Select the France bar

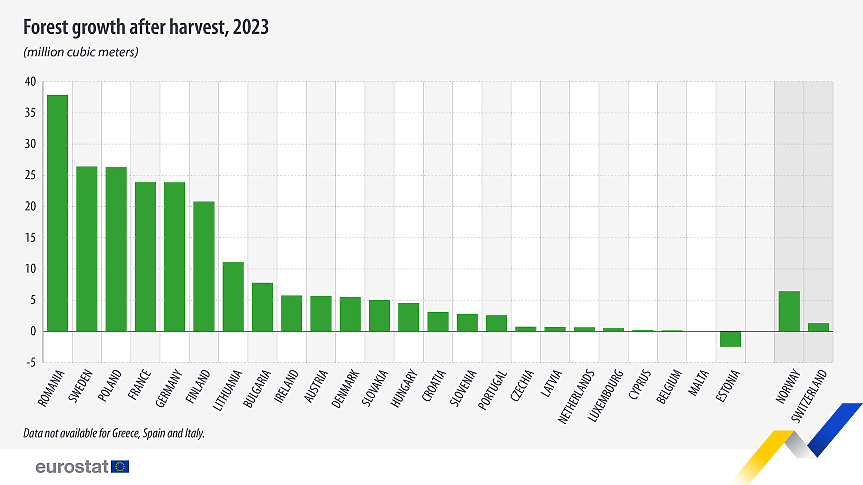(x=146, y=256)
